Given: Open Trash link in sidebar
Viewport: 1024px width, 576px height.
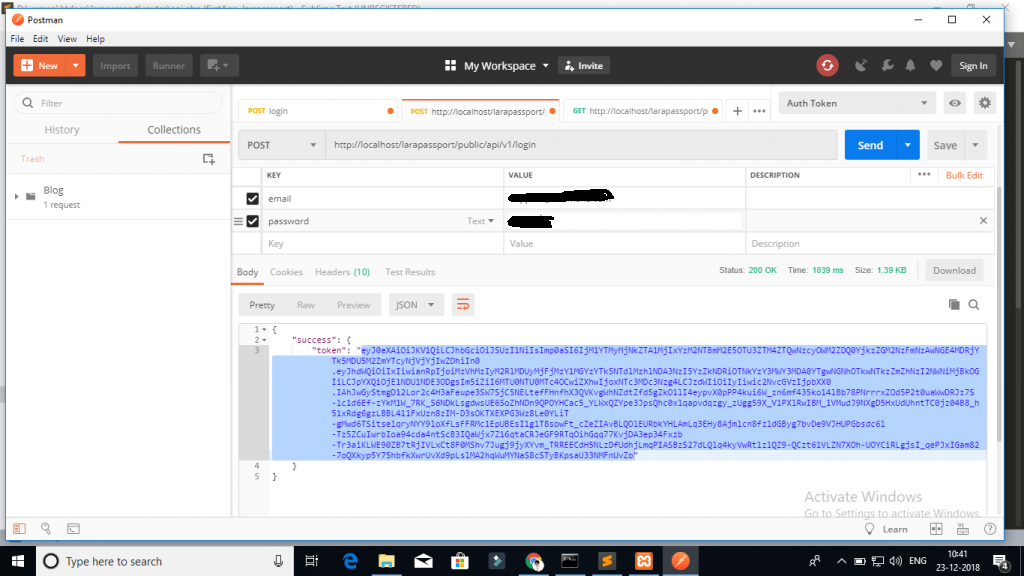Looking at the screenshot, I should [x=33, y=159].
